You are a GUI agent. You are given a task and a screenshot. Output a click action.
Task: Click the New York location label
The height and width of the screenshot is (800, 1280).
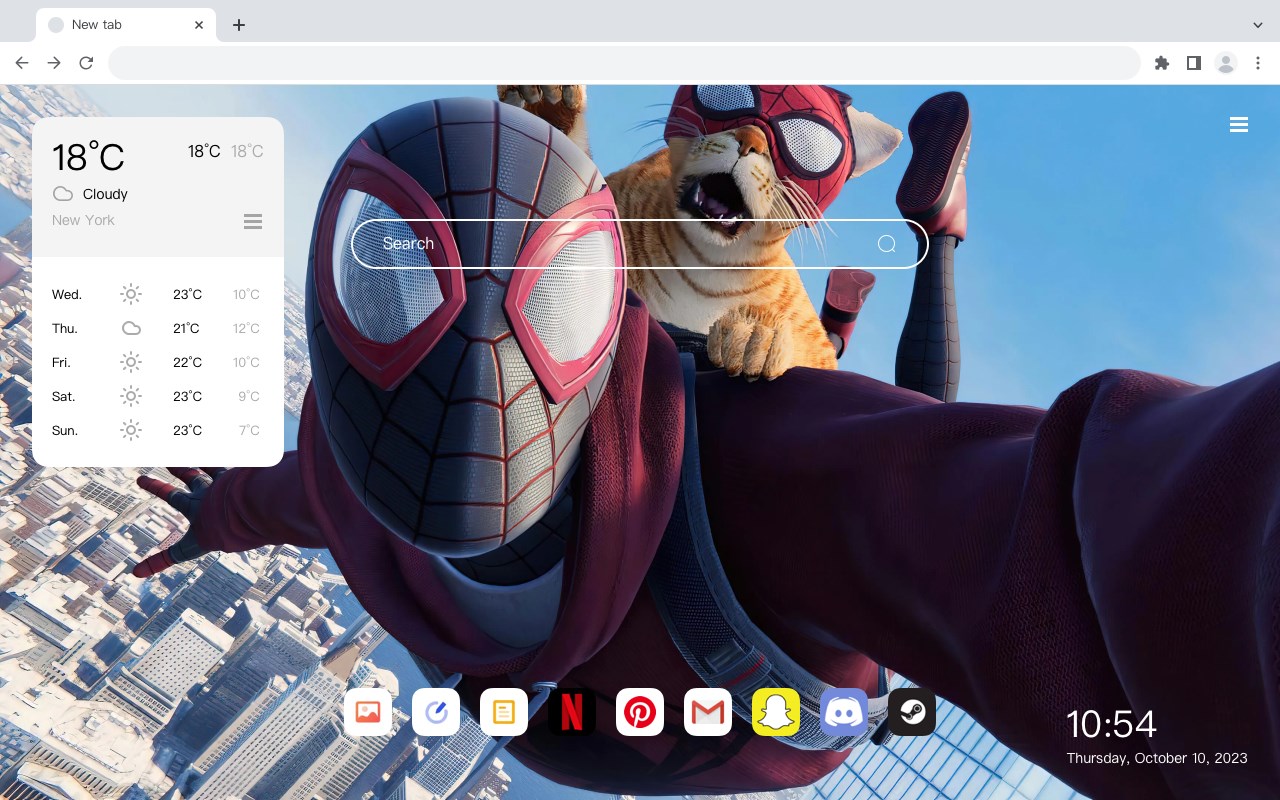click(83, 220)
